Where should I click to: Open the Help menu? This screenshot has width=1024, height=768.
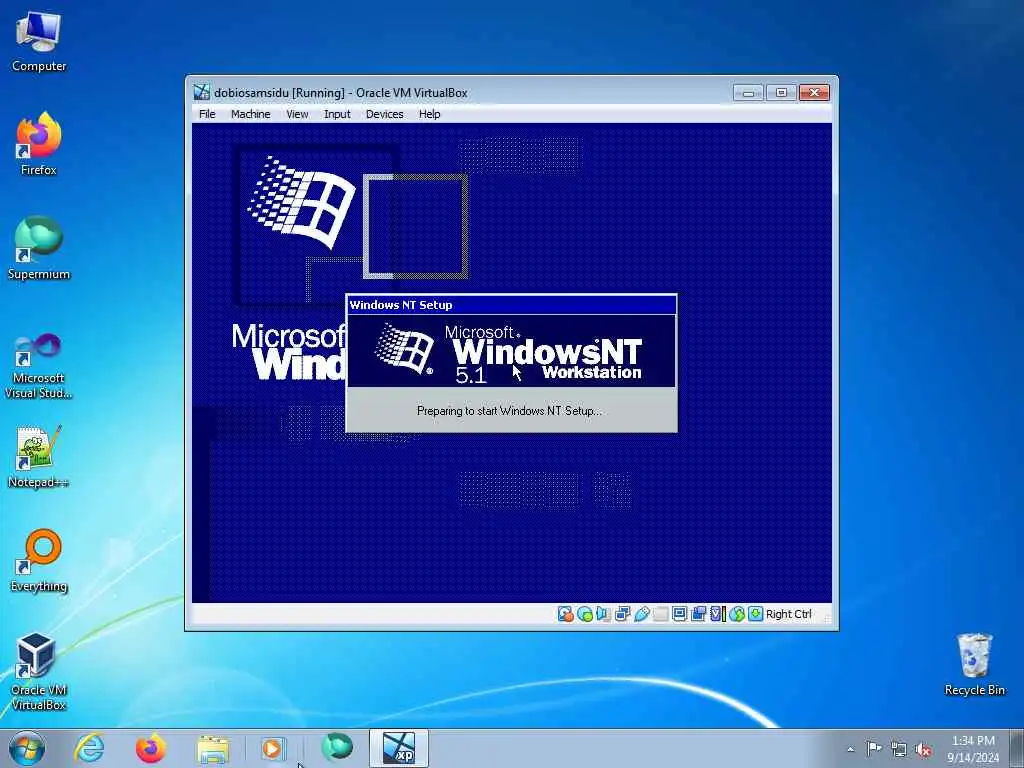(x=429, y=114)
